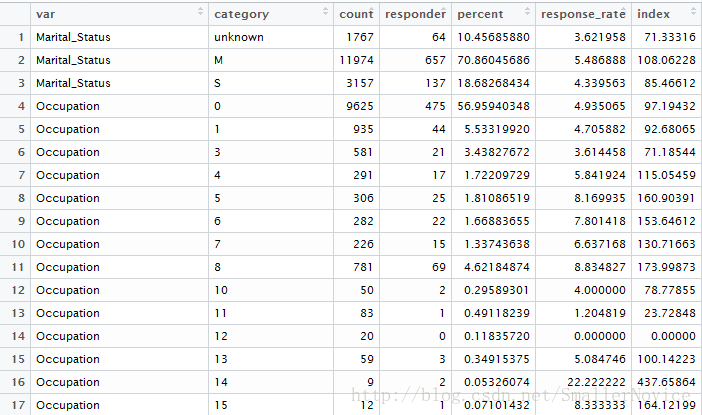Click responder value 657

coord(435,60)
